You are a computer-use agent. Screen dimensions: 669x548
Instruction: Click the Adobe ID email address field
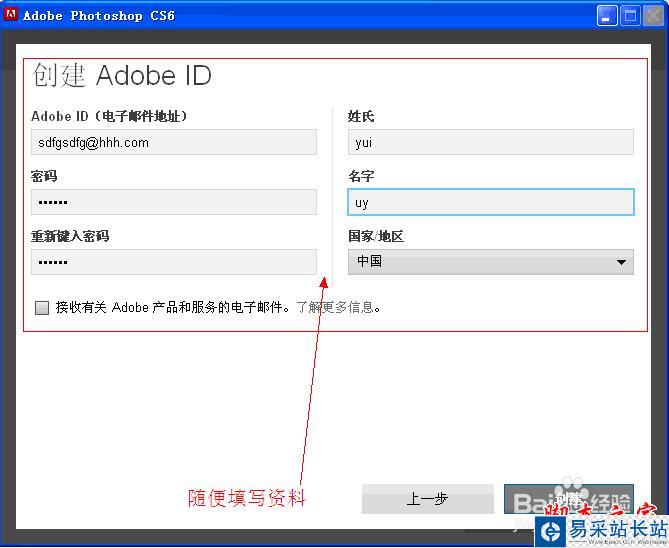pyautogui.click(x=174, y=142)
